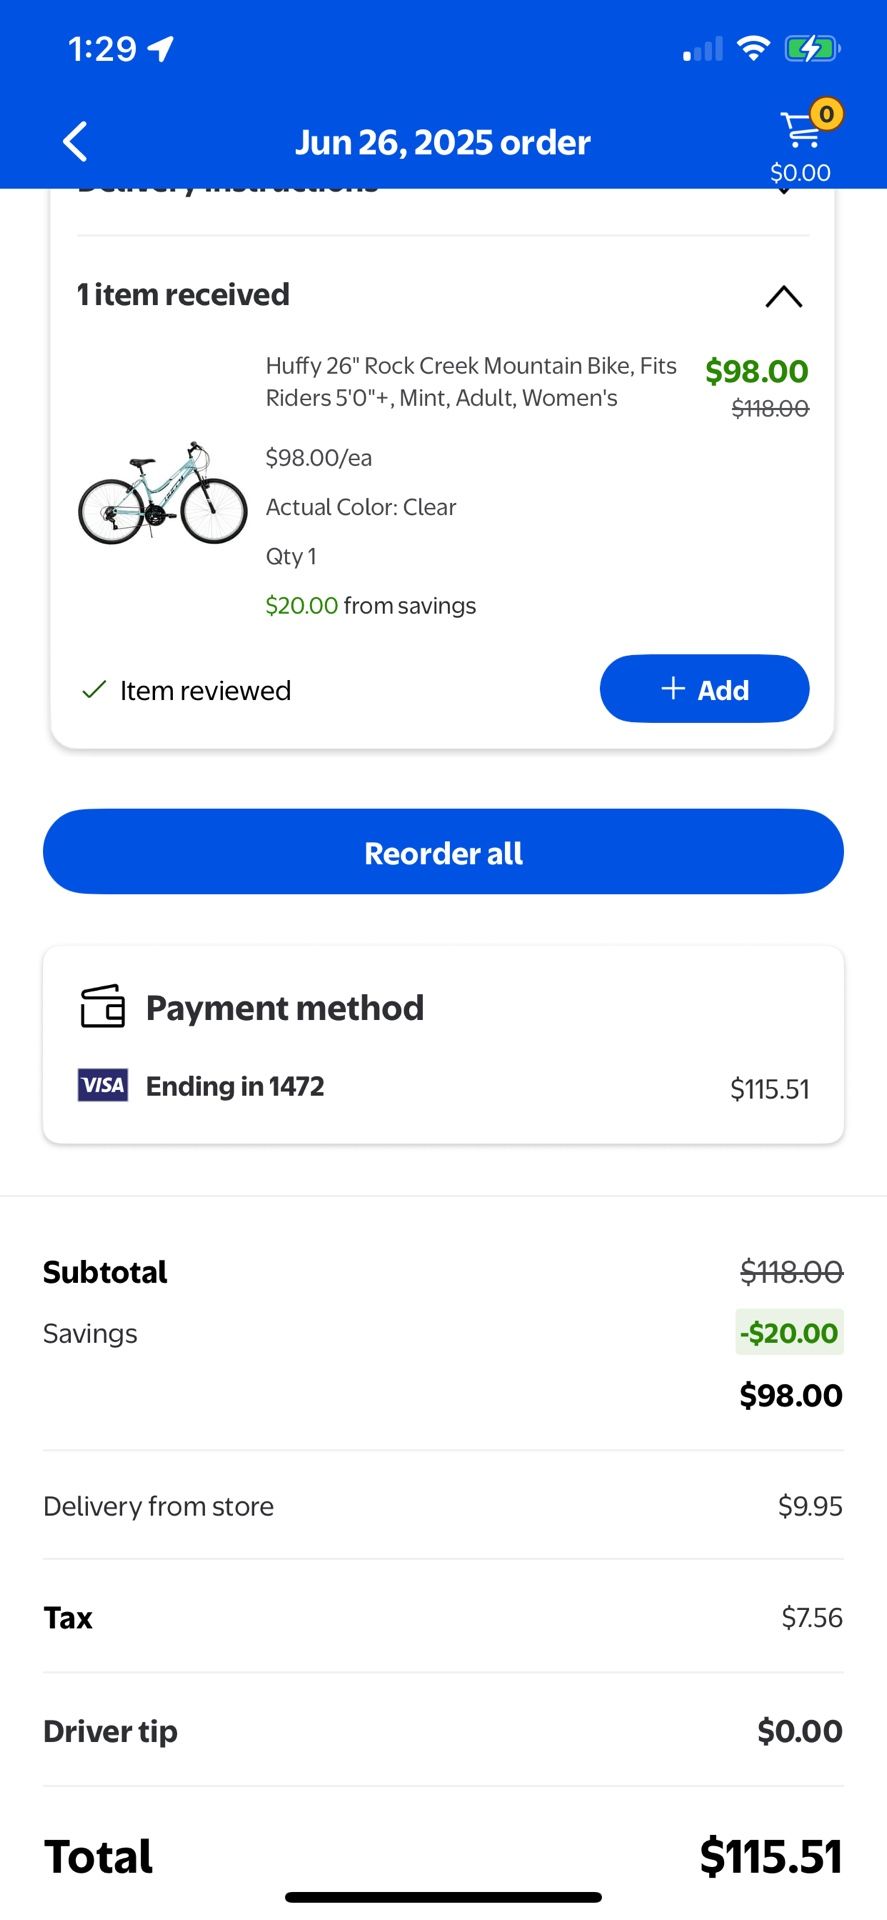Select the $20.00 from savings text

(x=370, y=605)
